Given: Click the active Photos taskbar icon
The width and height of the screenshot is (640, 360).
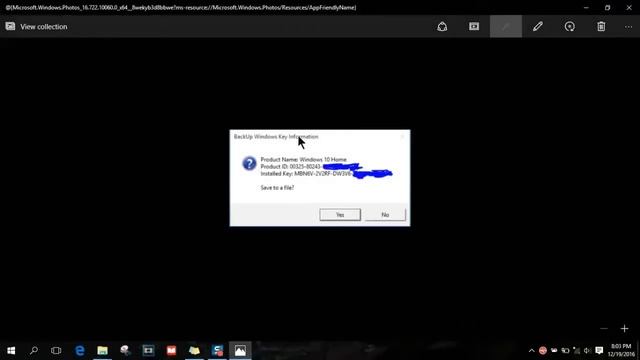Looking at the screenshot, I should coord(240,350).
